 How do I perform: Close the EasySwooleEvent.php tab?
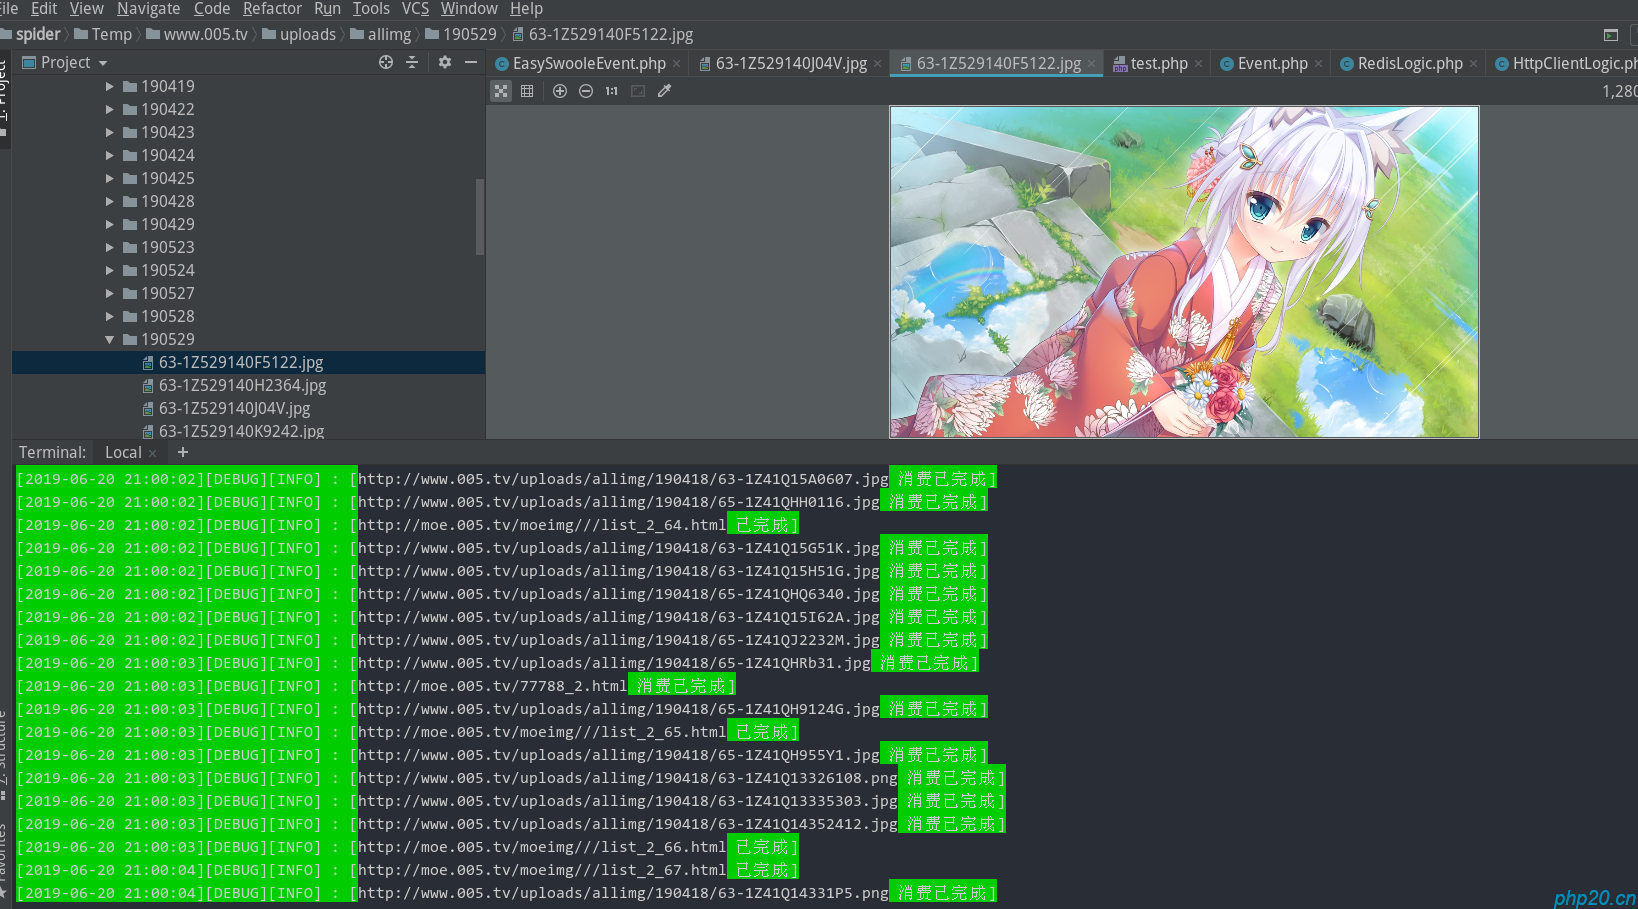tap(676, 64)
